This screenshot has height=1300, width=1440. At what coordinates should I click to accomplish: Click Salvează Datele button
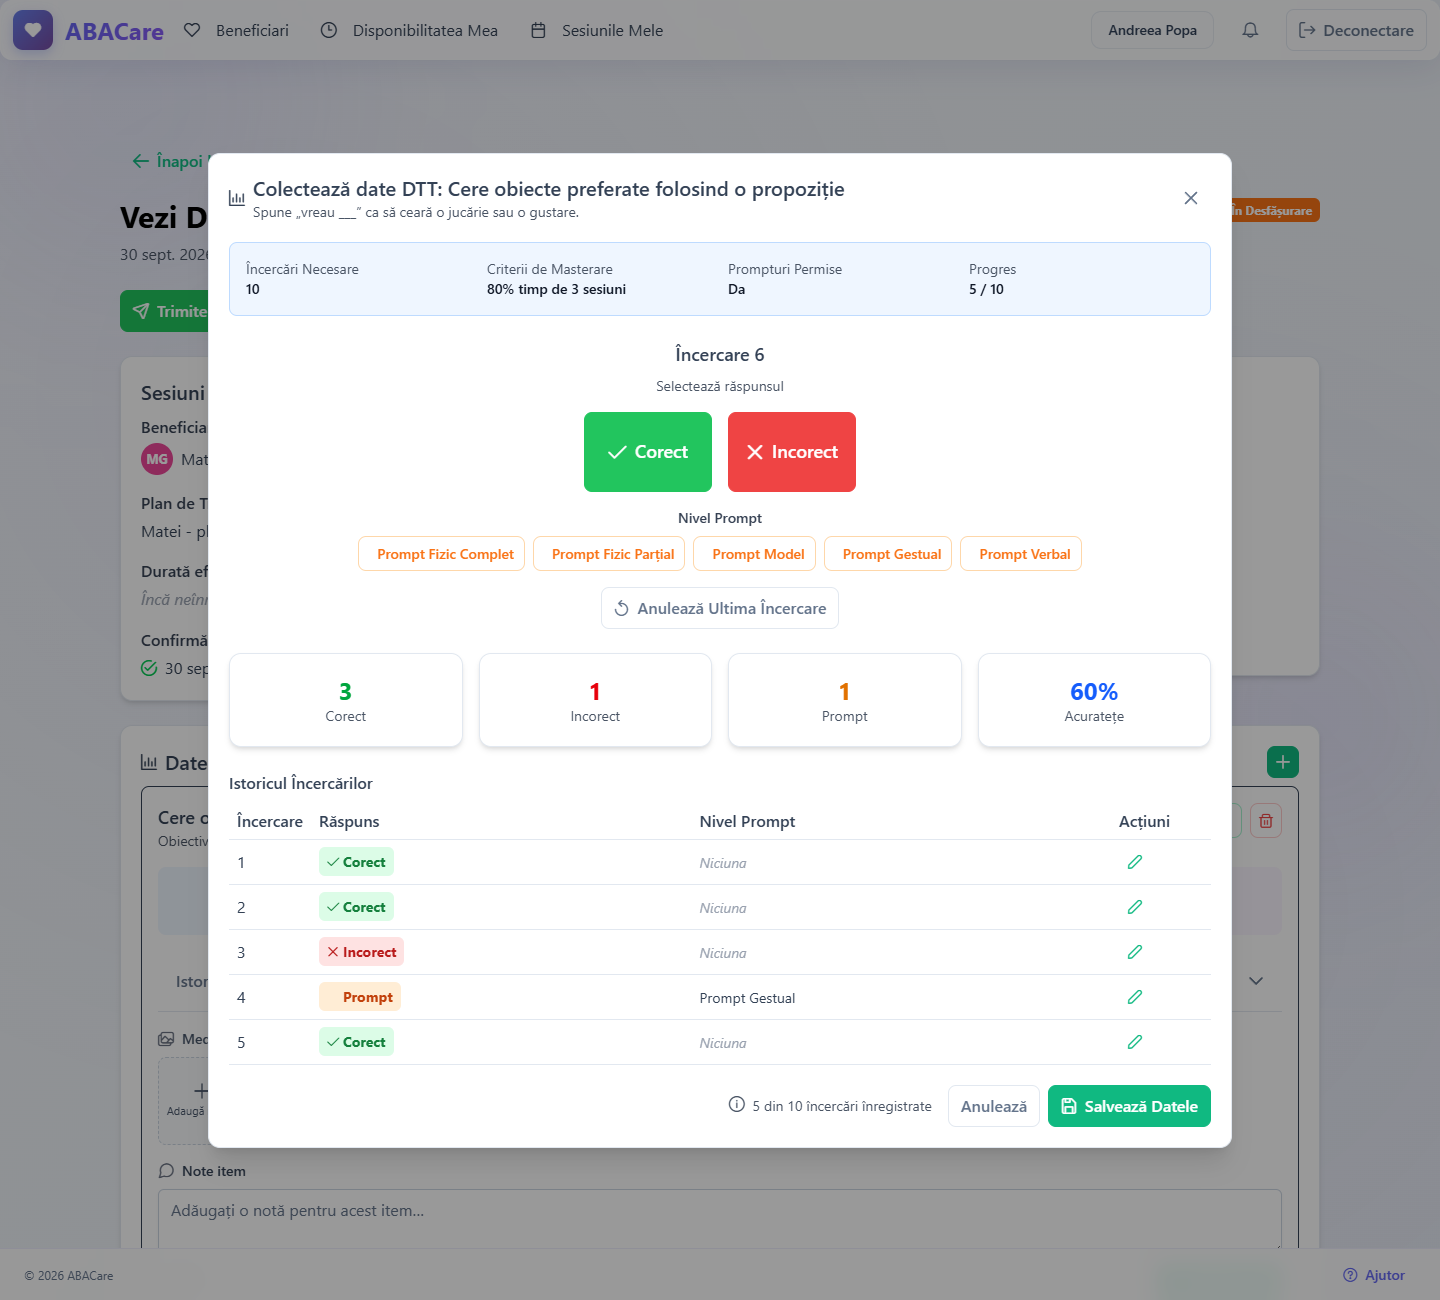coord(1129,1106)
